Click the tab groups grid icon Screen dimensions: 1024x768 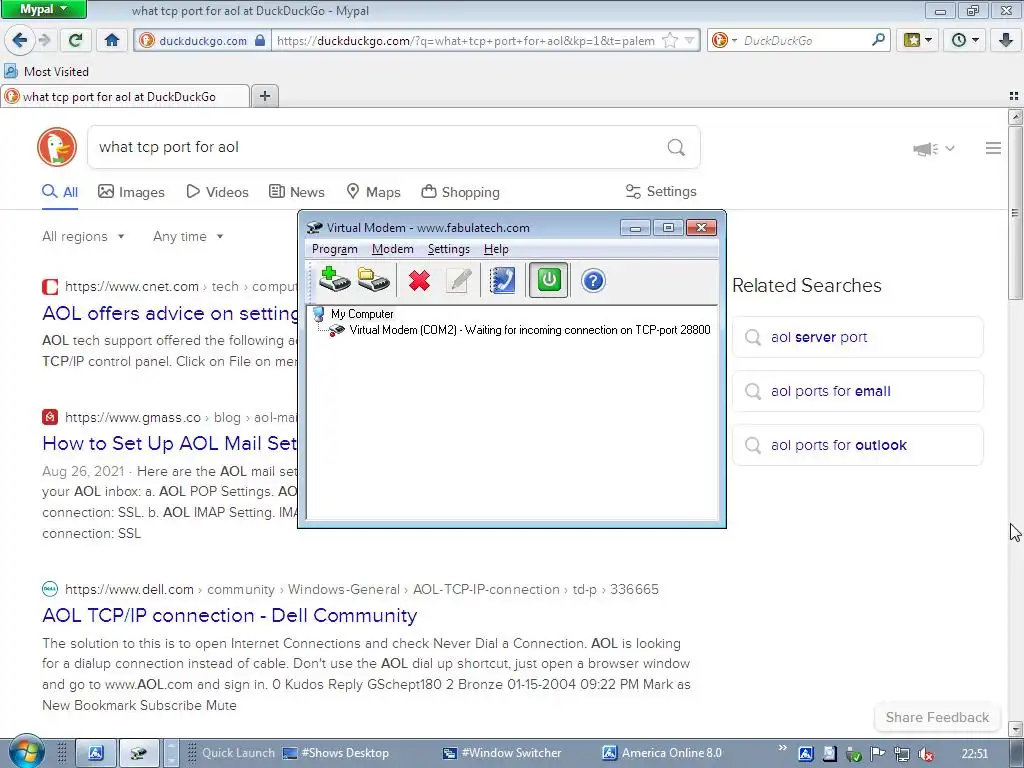tap(1014, 96)
